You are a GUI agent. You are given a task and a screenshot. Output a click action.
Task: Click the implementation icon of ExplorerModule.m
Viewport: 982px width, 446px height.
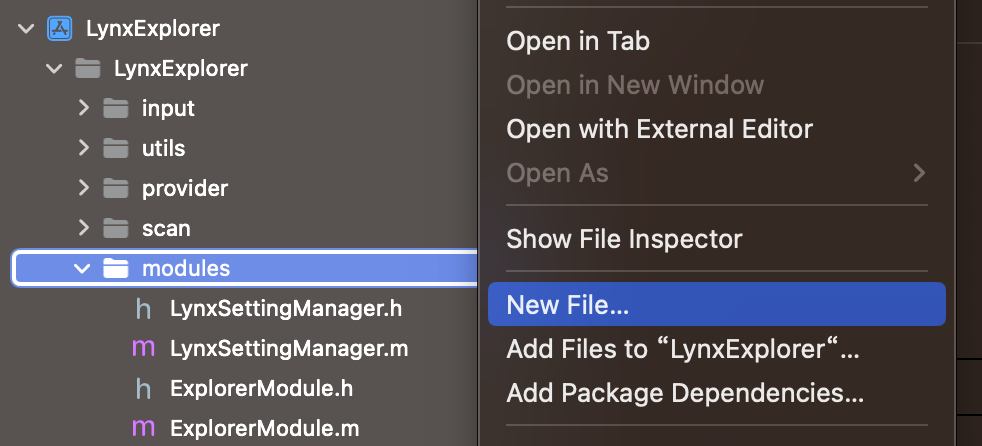coord(143,429)
